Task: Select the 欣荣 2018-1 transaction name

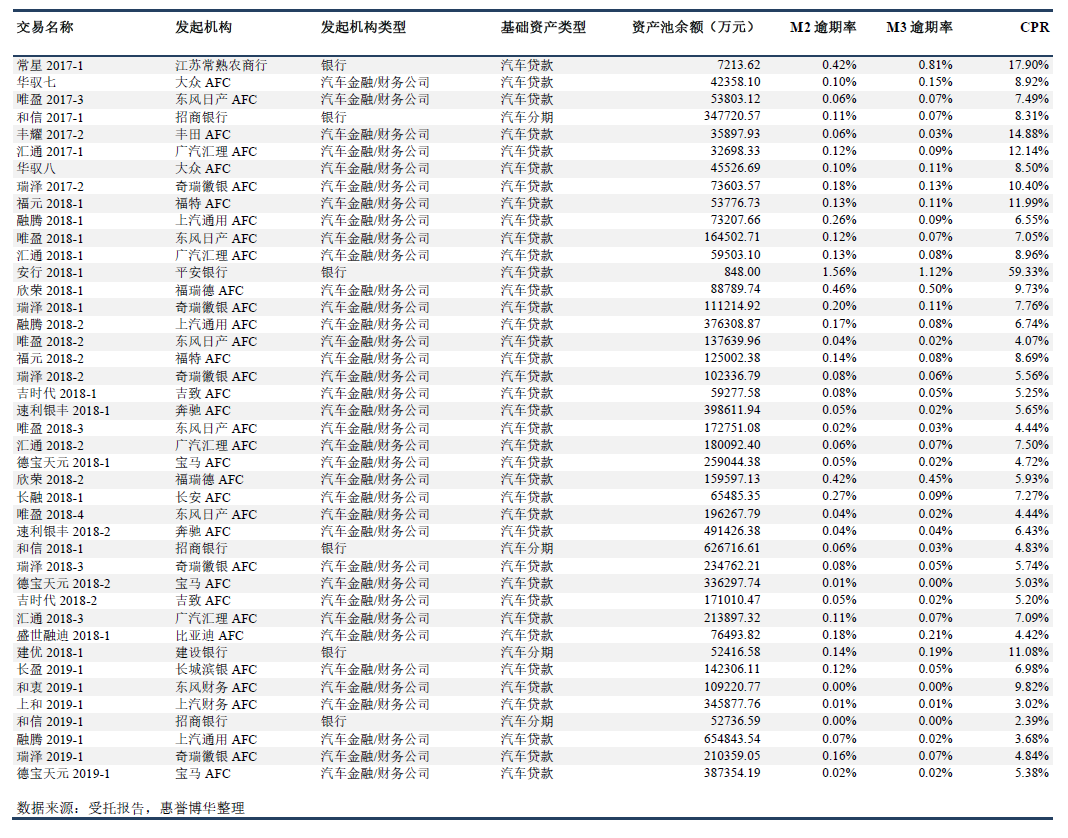Action: [50, 290]
